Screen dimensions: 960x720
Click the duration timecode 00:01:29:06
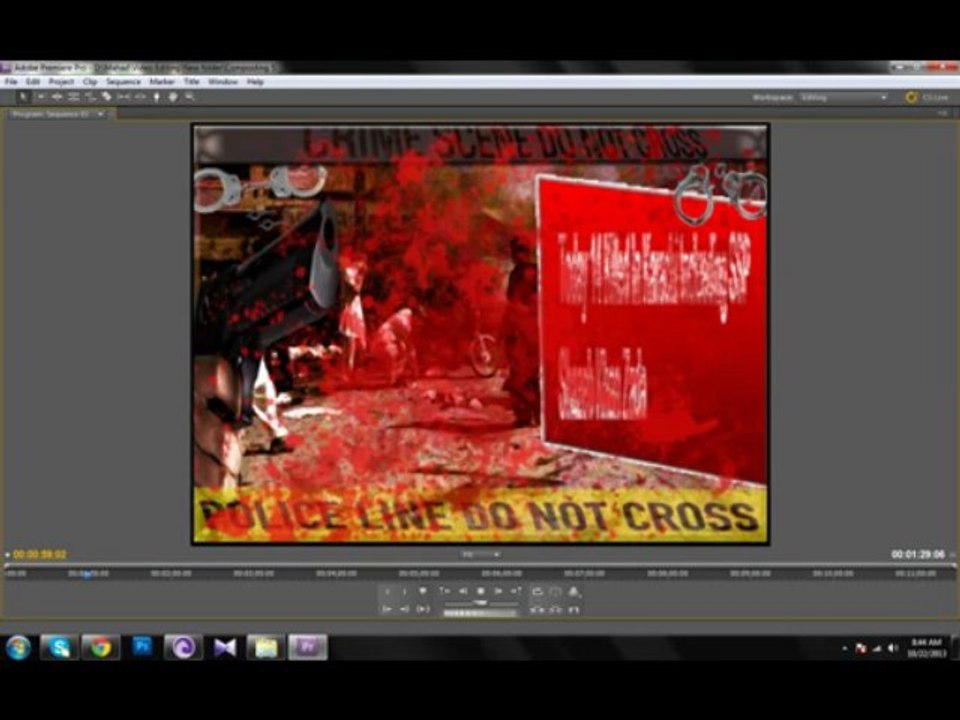coord(918,555)
